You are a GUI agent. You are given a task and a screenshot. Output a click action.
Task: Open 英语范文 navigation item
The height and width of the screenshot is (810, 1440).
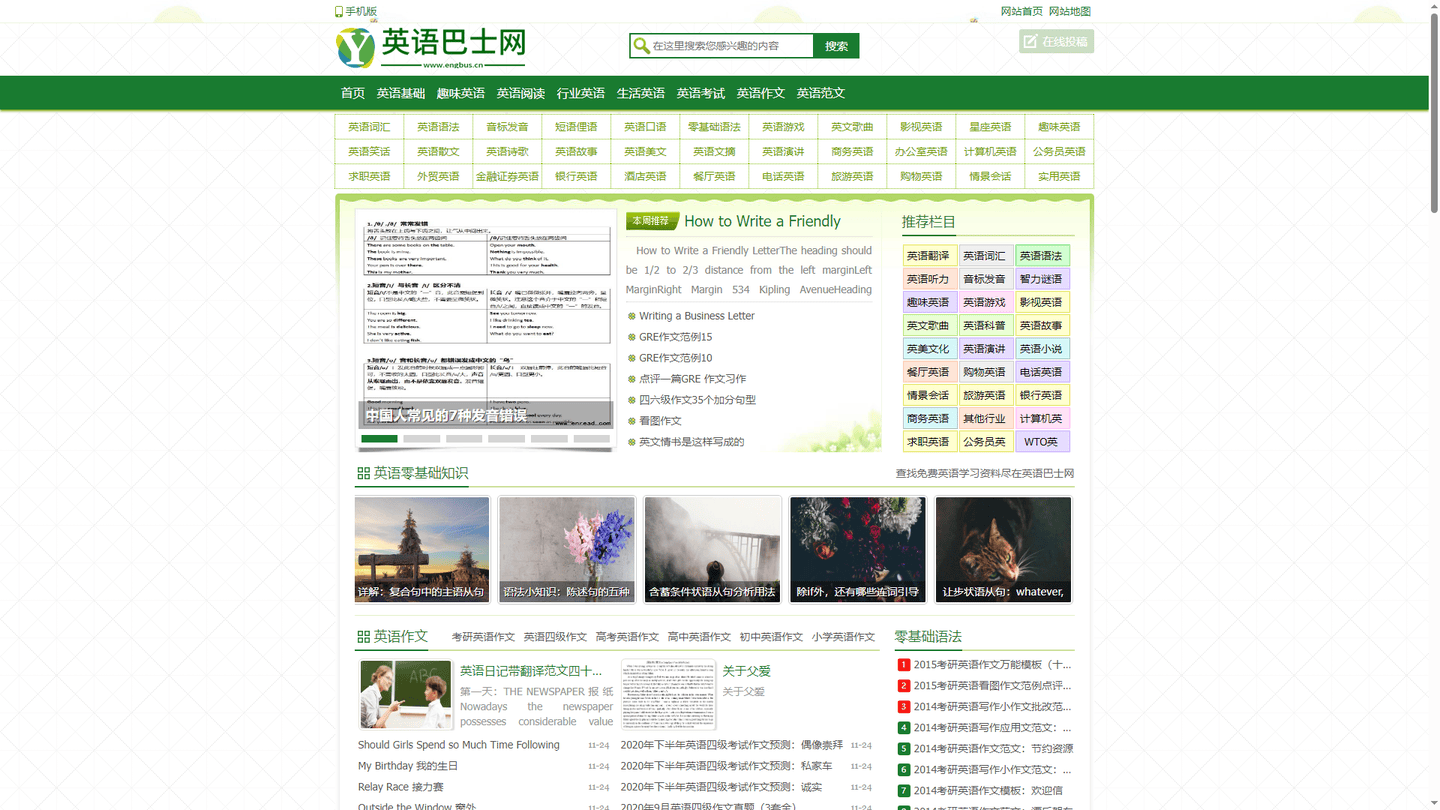pos(821,93)
